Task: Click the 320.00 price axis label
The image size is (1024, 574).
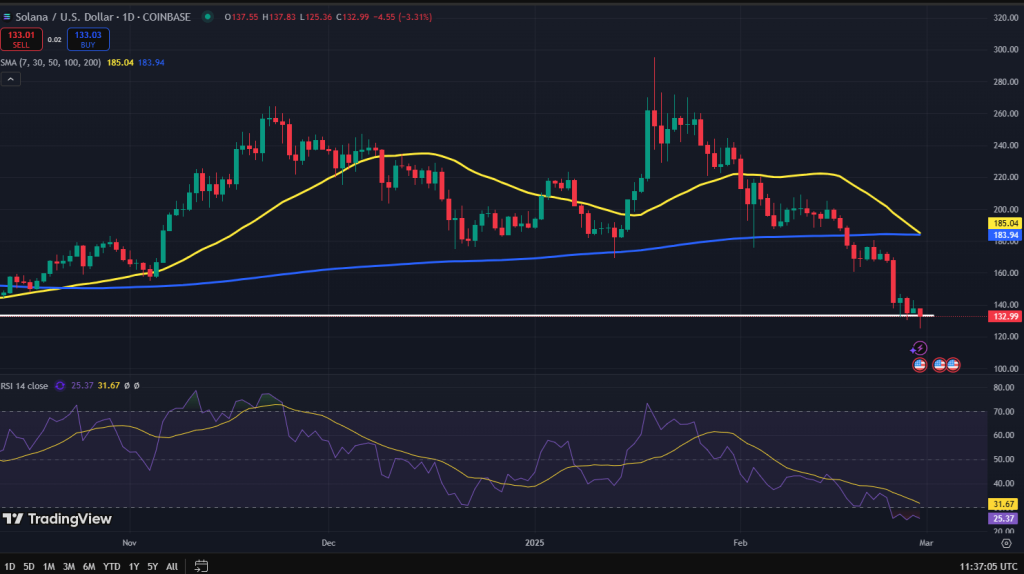Action: coord(1006,18)
